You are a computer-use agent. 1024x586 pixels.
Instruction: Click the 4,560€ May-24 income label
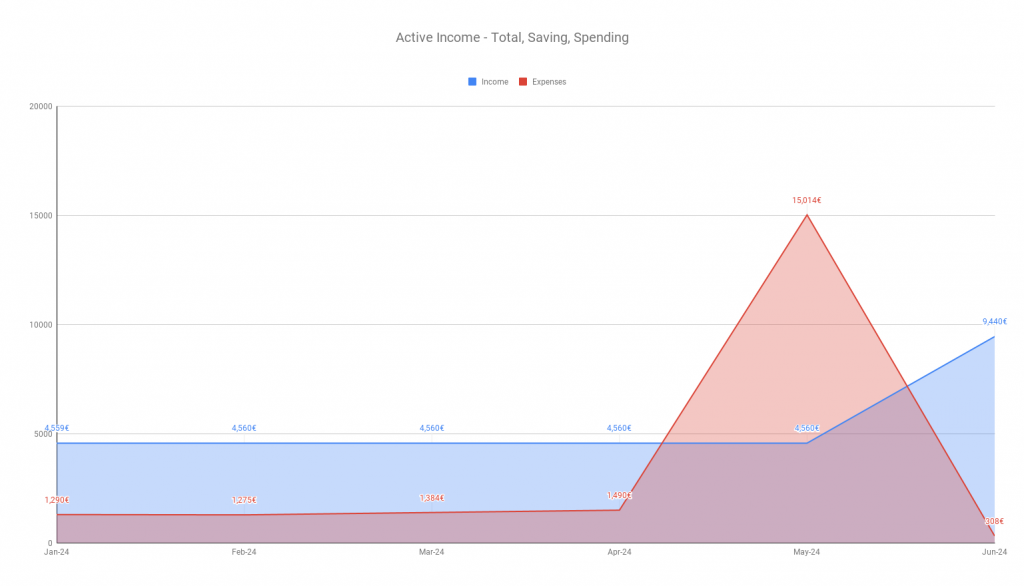click(807, 429)
